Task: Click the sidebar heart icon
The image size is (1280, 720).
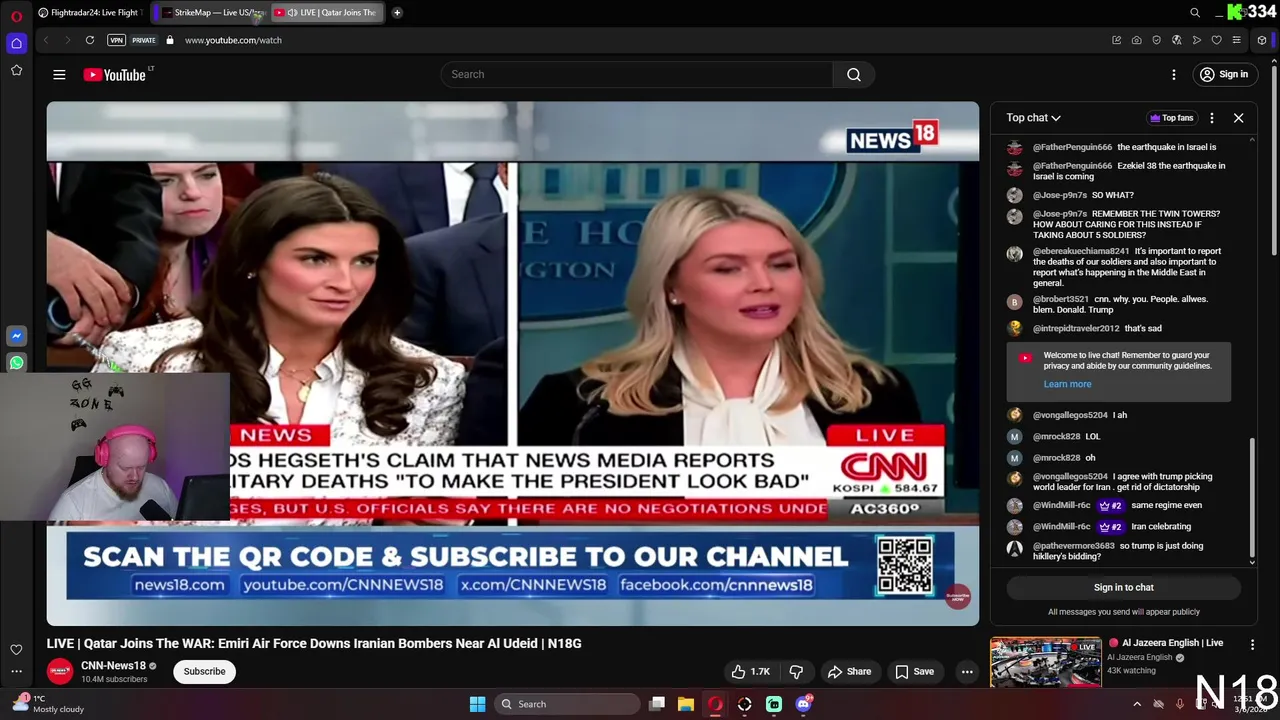Action: point(16,650)
